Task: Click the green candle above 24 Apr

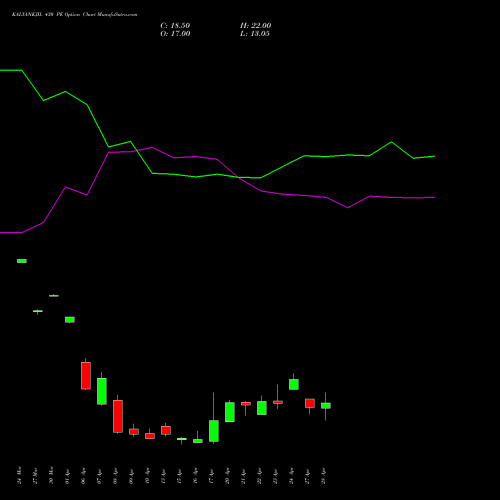Action: pos(294,384)
